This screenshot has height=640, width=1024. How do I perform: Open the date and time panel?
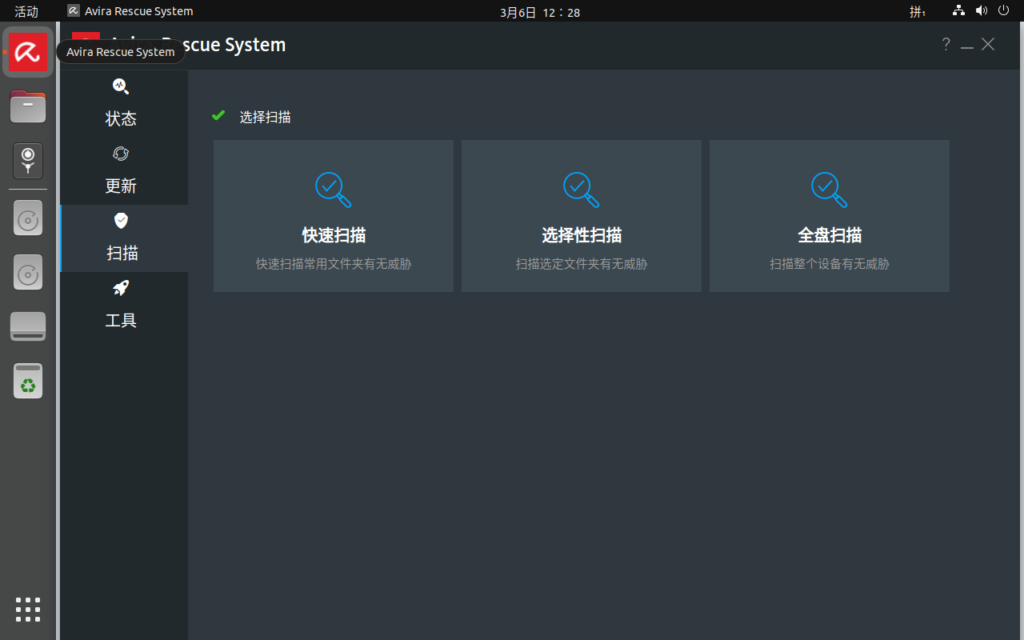pyautogui.click(x=540, y=12)
